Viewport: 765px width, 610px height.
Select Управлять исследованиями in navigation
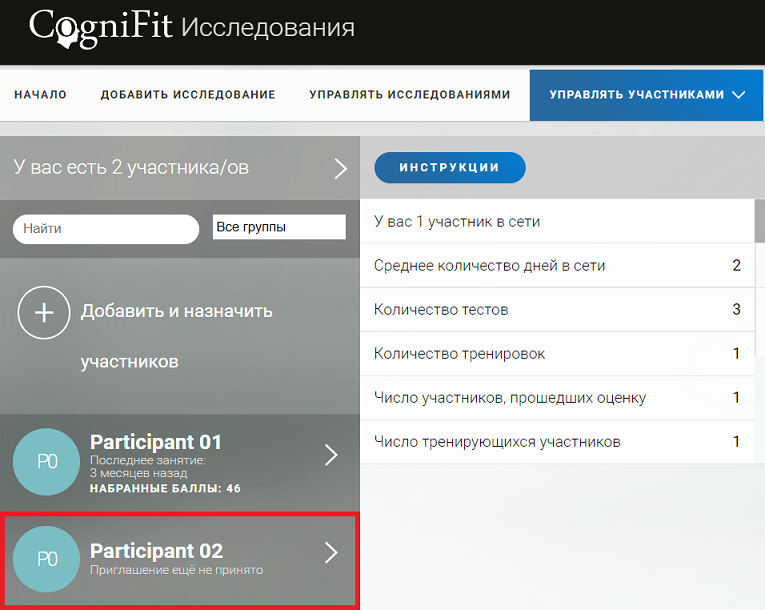coord(410,95)
